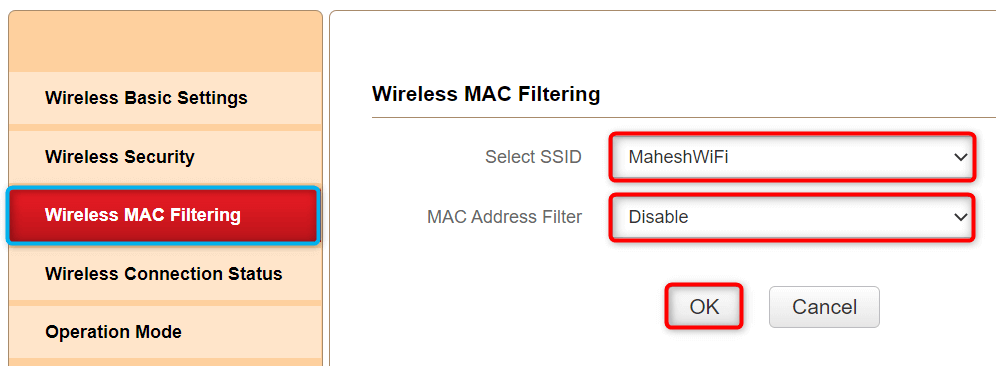Viewport: 996px width, 366px height.
Task: Expand the Select SSID dropdown
Action: coord(791,157)
